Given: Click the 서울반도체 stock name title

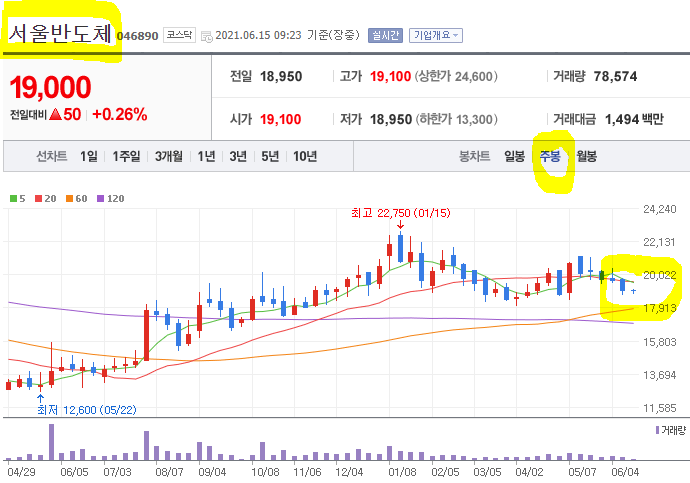Looking at the screenshot, I should [60, 34].
